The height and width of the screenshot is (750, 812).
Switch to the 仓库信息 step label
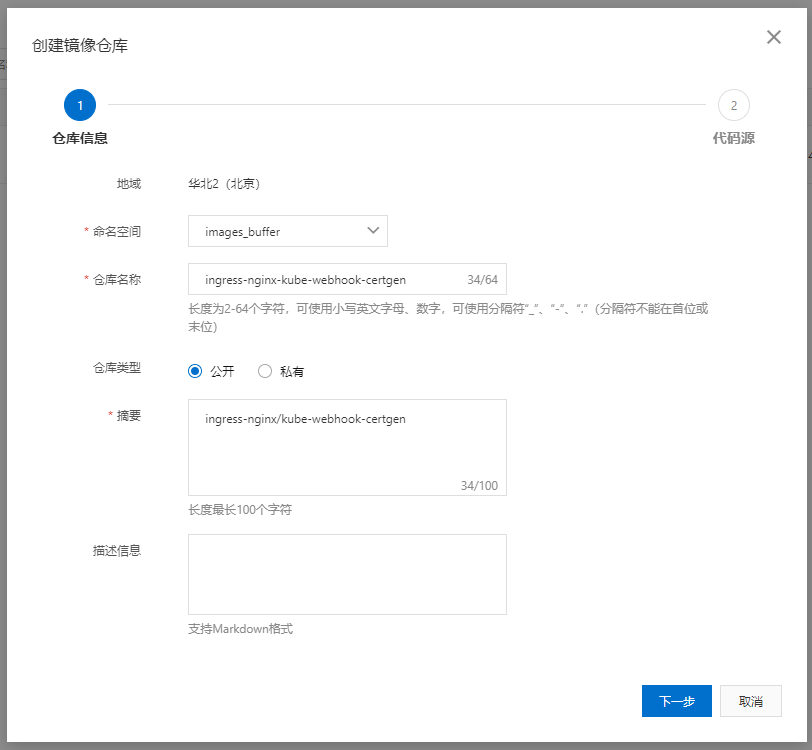80,138
